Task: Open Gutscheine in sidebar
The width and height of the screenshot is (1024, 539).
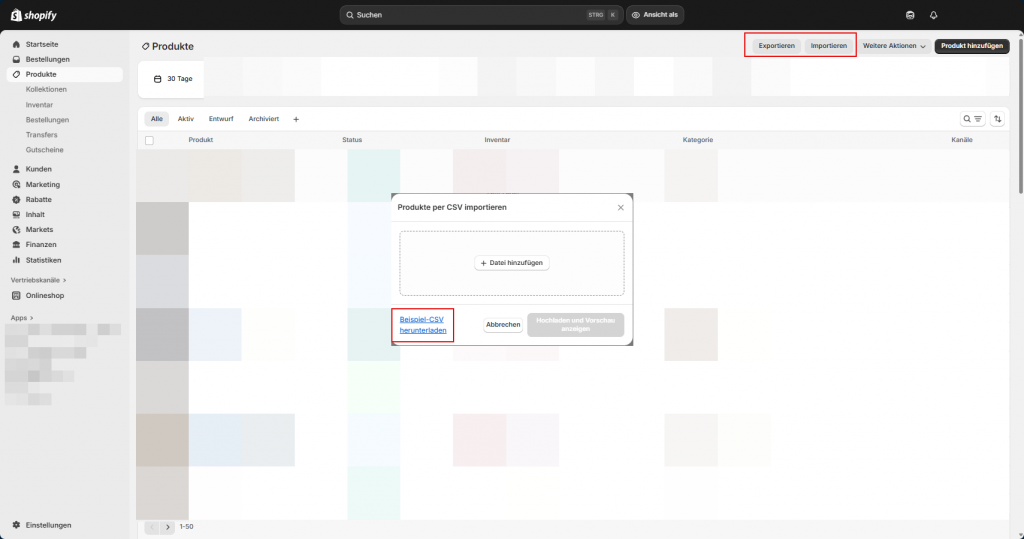Action: click(44, 150)
